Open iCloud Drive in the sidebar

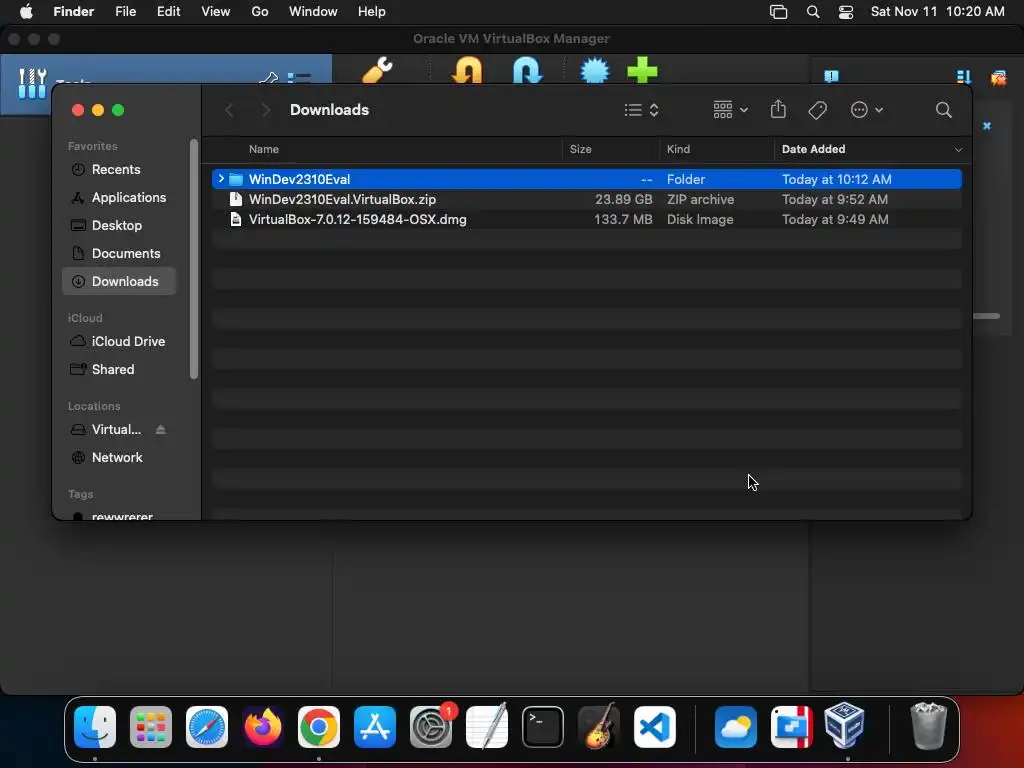tap(118, 342)
